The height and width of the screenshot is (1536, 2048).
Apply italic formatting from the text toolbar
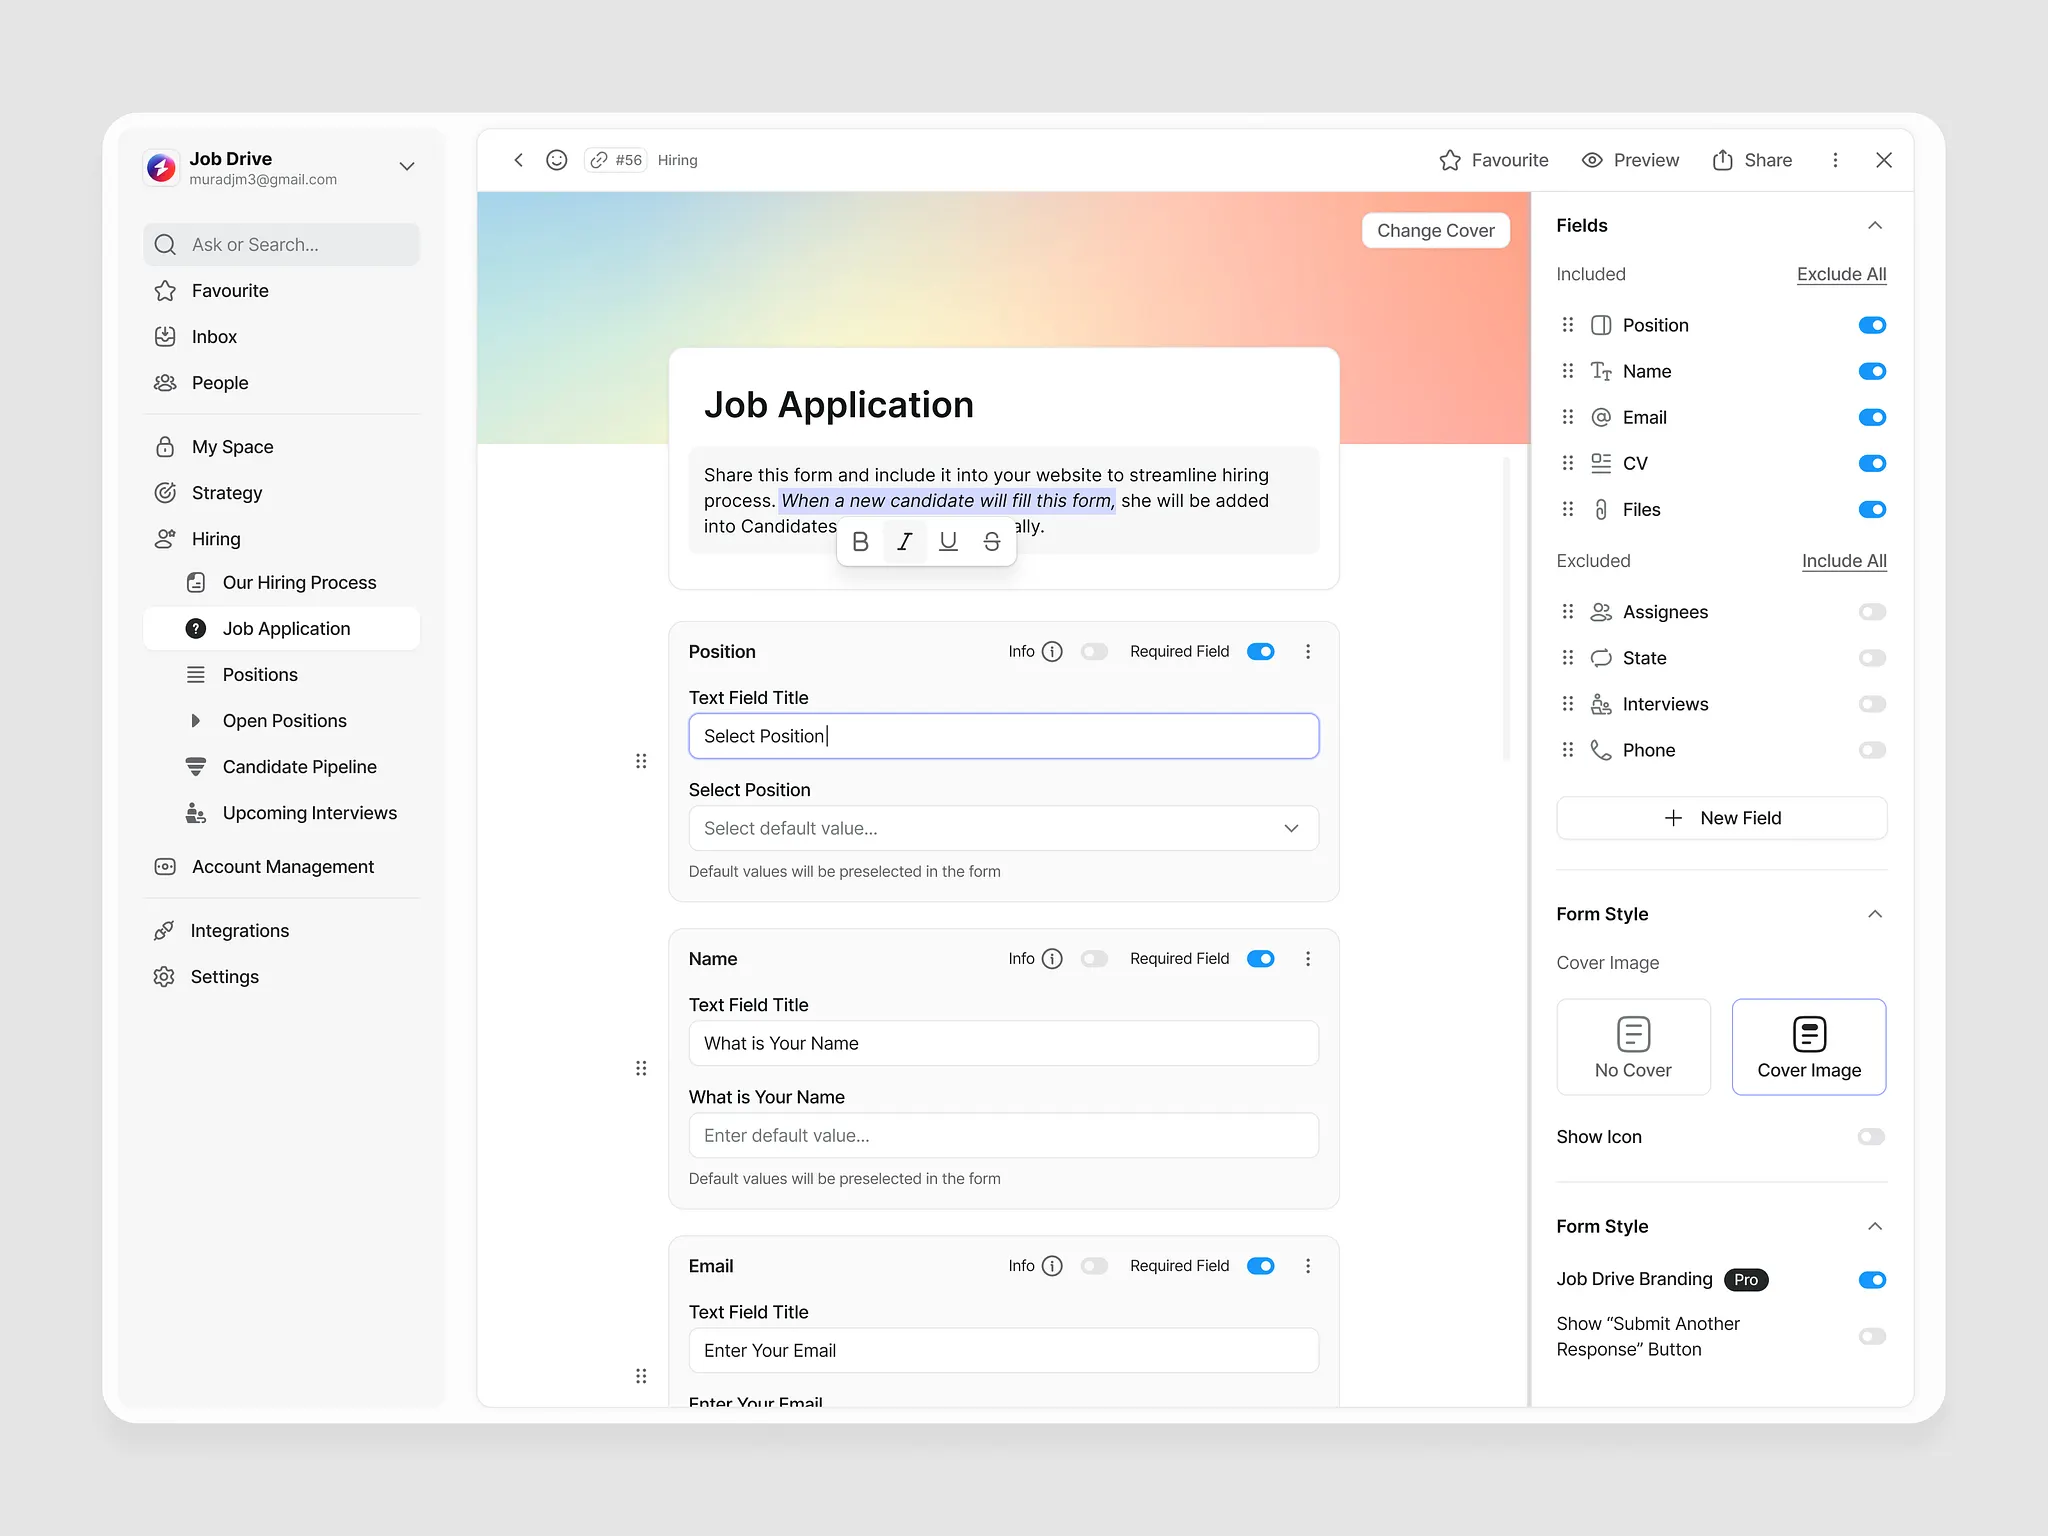[904, 541]
